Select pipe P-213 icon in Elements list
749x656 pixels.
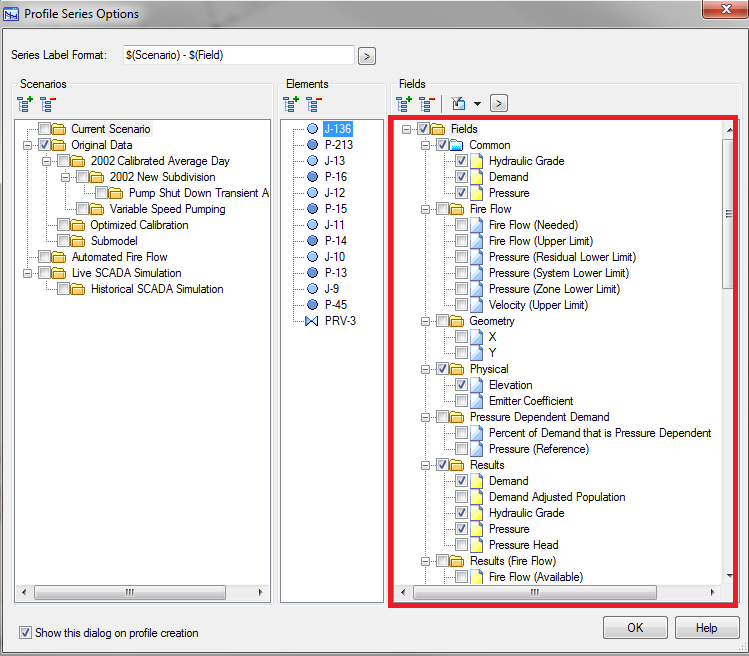[x=312, y=144]
